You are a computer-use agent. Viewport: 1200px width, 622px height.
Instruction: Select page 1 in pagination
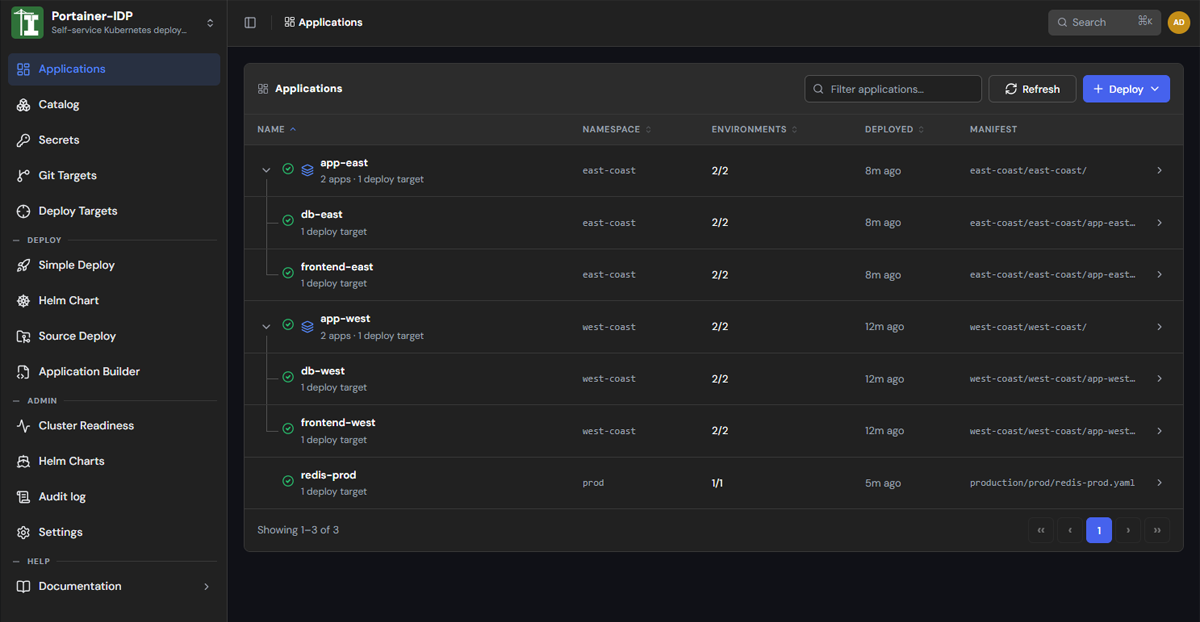(x=1099, y=530)
